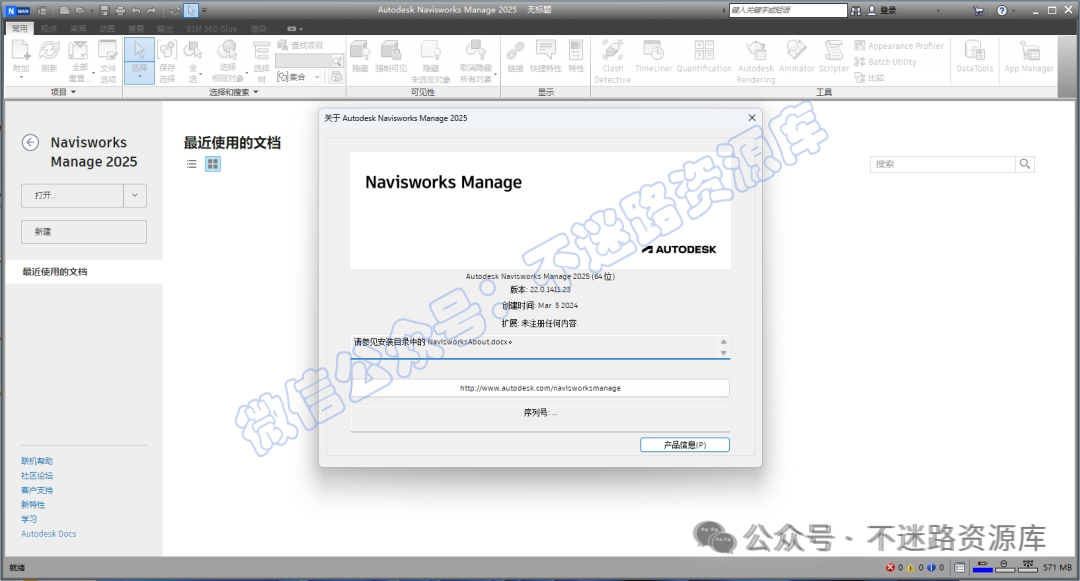Open the Autodesk Docs link
The width and height of the screenshot is (1080, 581).
[48, 534]
